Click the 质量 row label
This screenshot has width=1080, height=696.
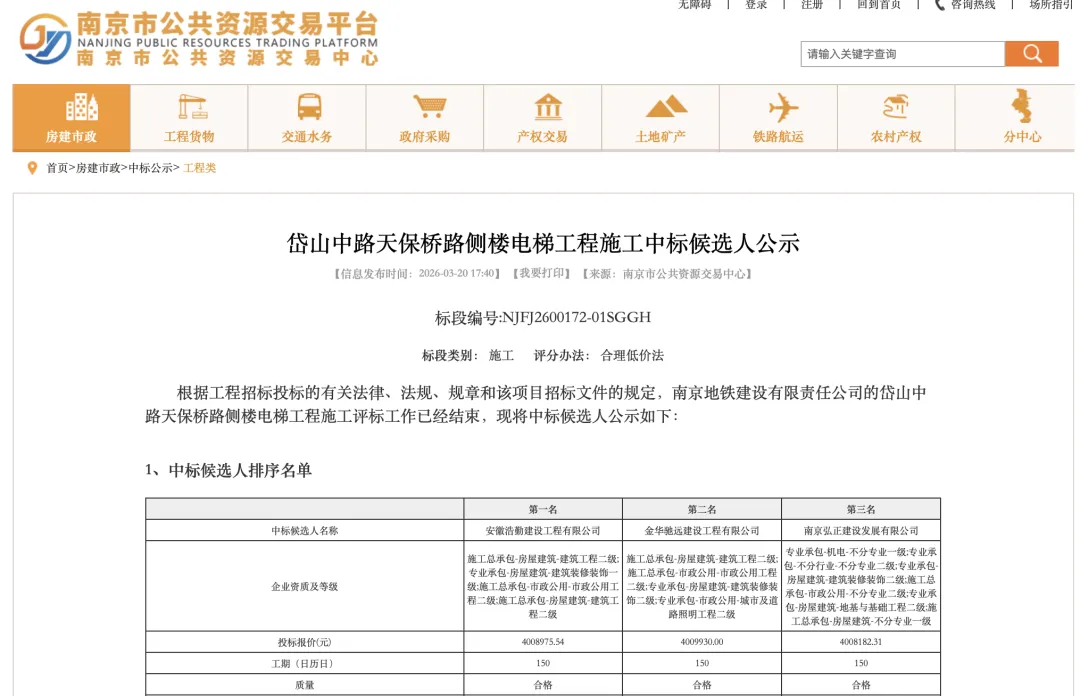(304, 685)
